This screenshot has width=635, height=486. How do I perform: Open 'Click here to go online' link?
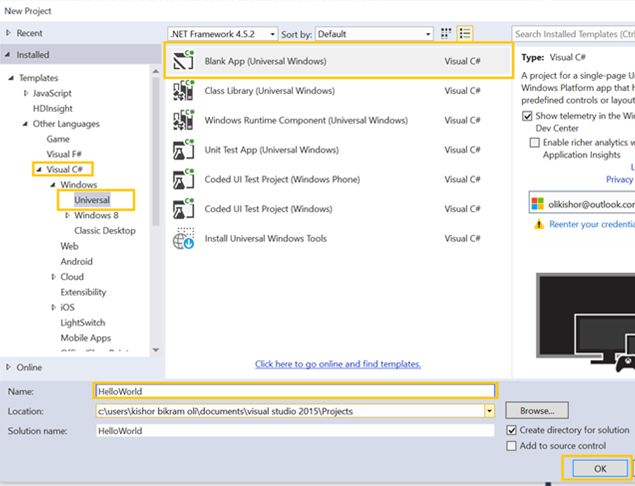[338, 364]
